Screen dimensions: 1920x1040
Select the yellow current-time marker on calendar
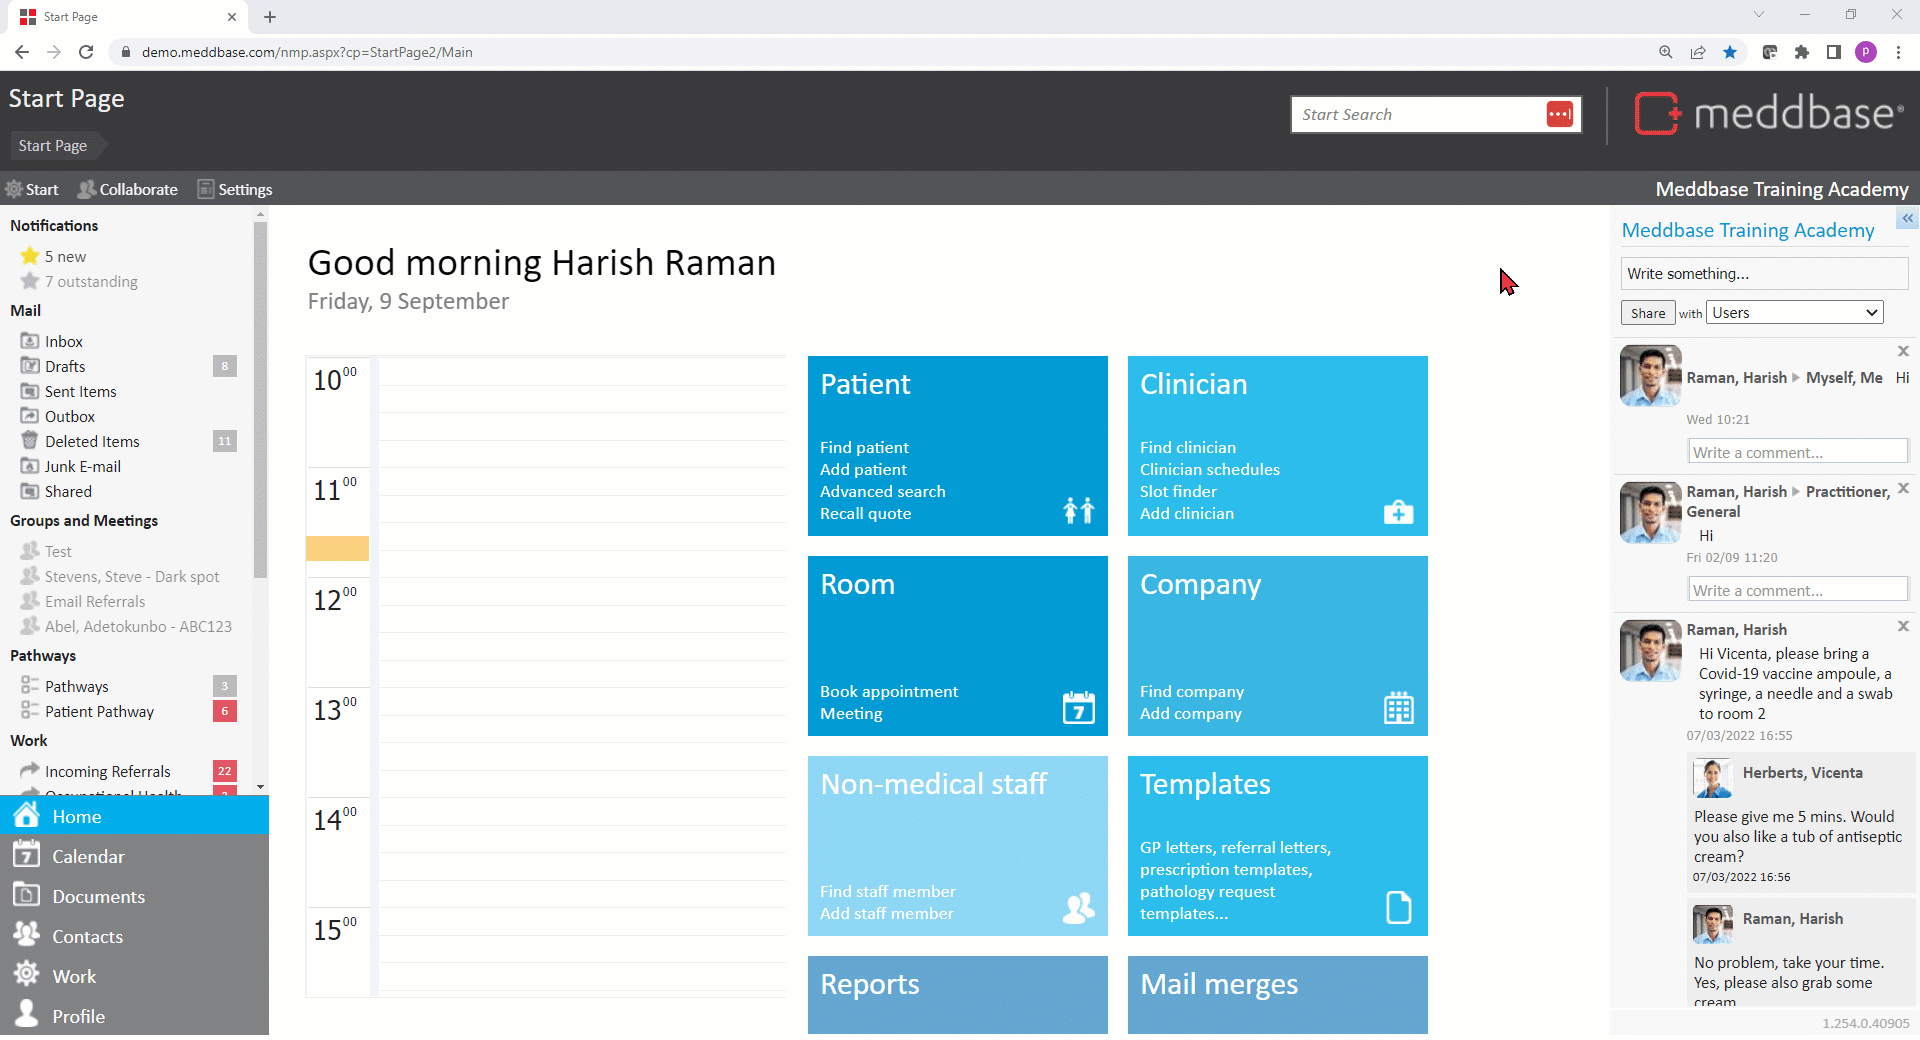click(x=337, y=548)
